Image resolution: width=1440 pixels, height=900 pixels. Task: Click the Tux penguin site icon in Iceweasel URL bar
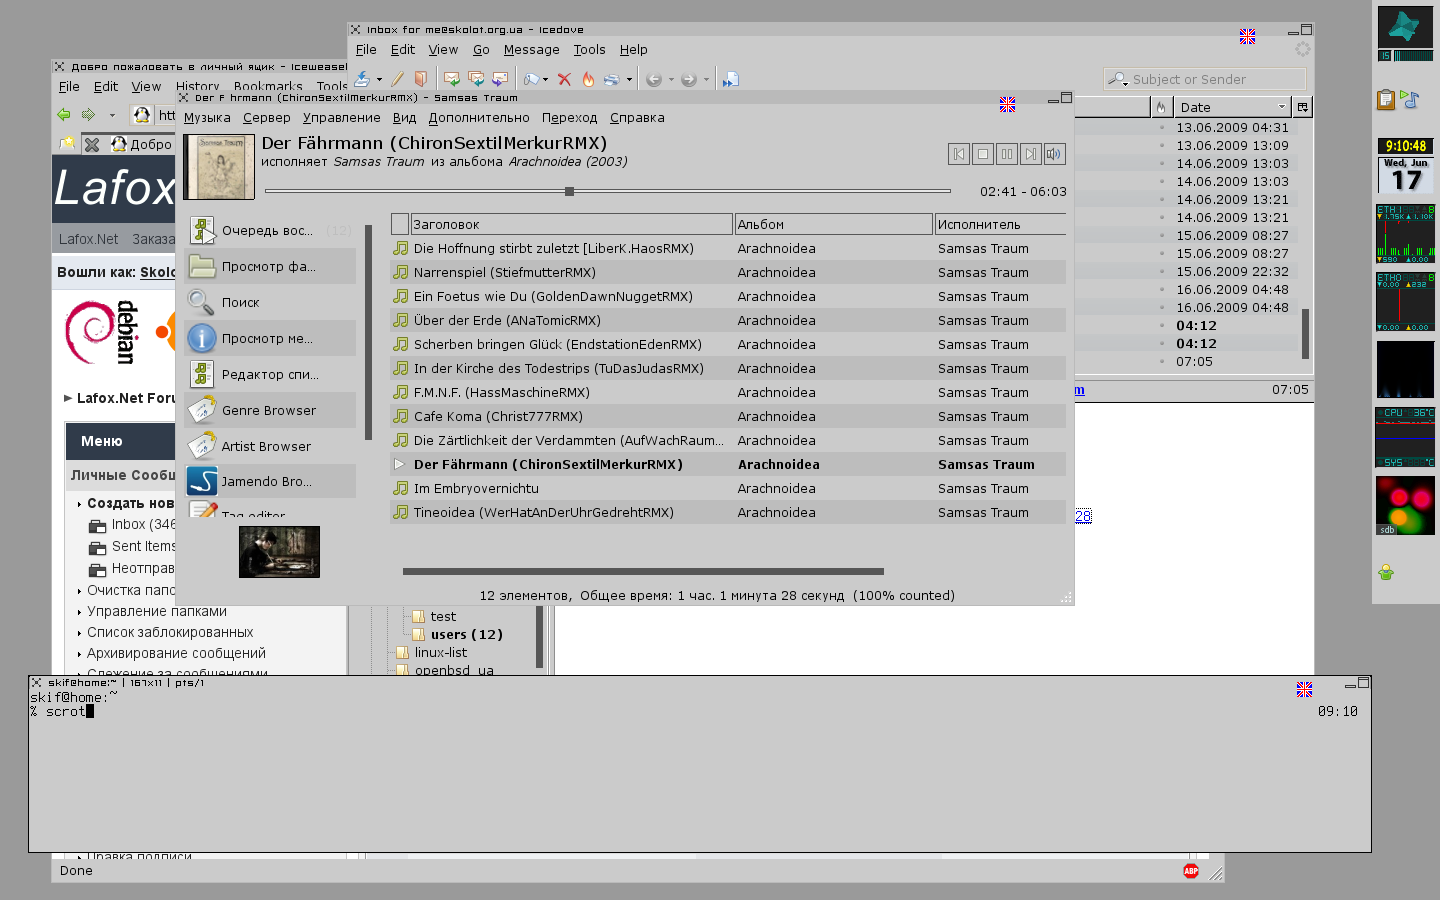142,115
